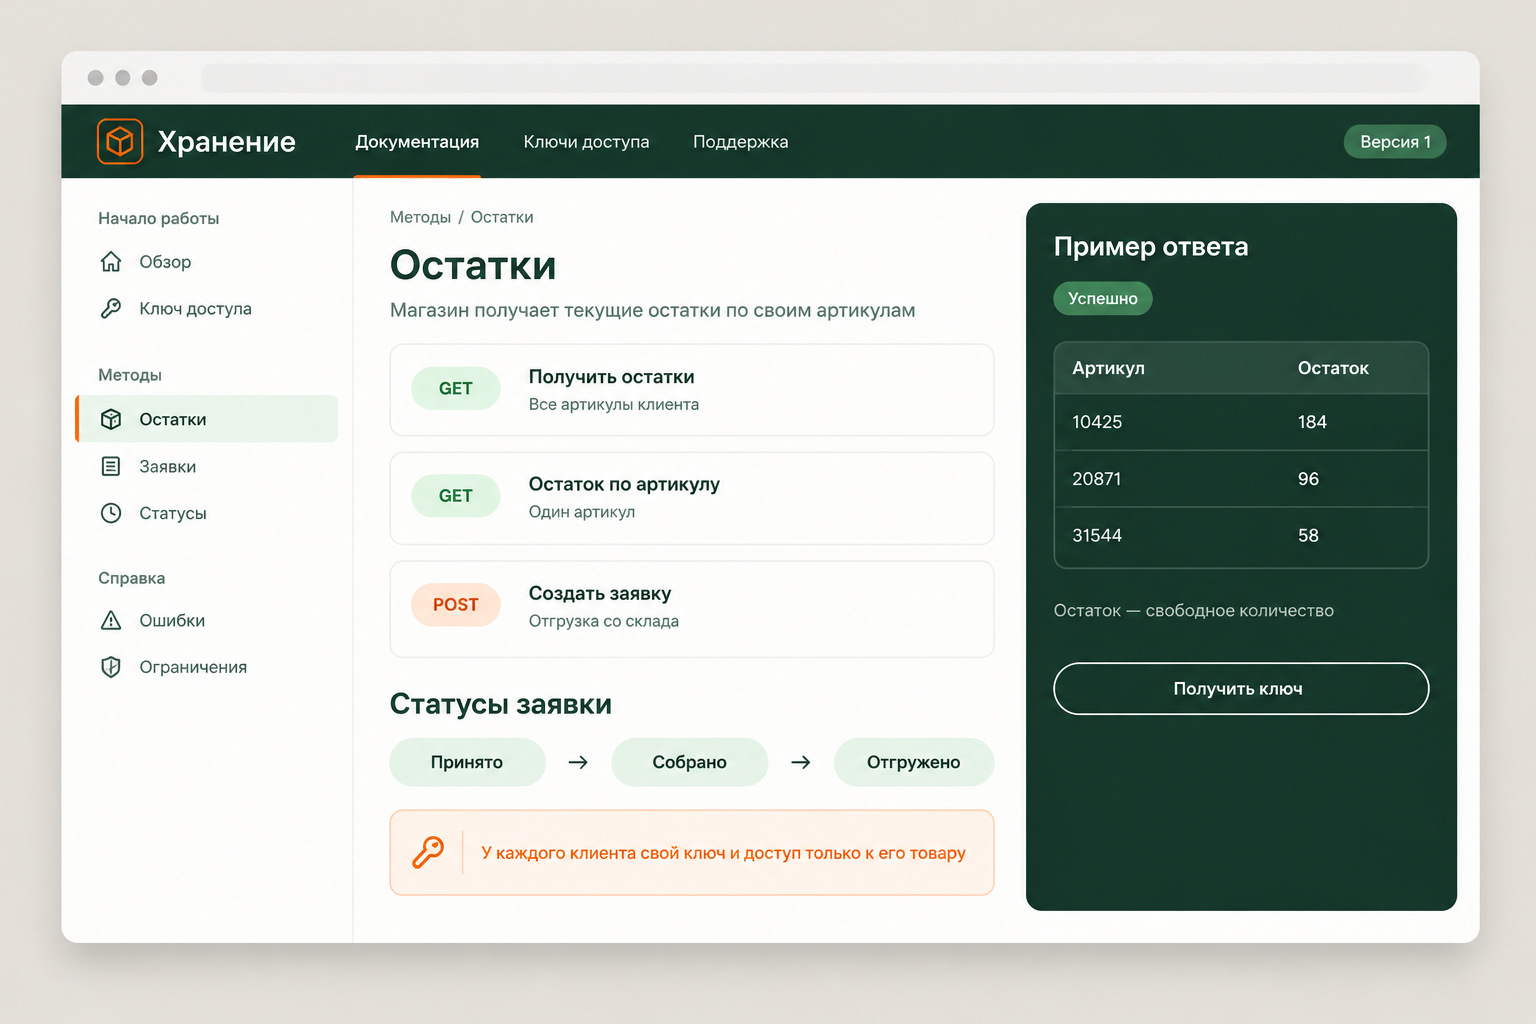Click the Успешно status badge
The height and width of the screenshot is (1024, 1536).
pos(1103,298)
